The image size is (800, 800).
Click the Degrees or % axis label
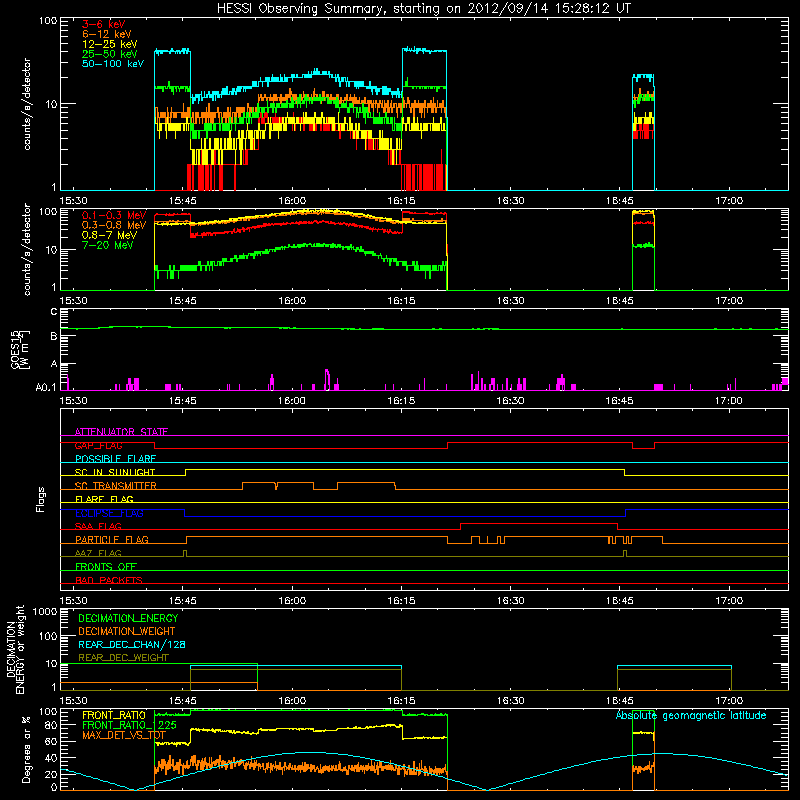26,749
